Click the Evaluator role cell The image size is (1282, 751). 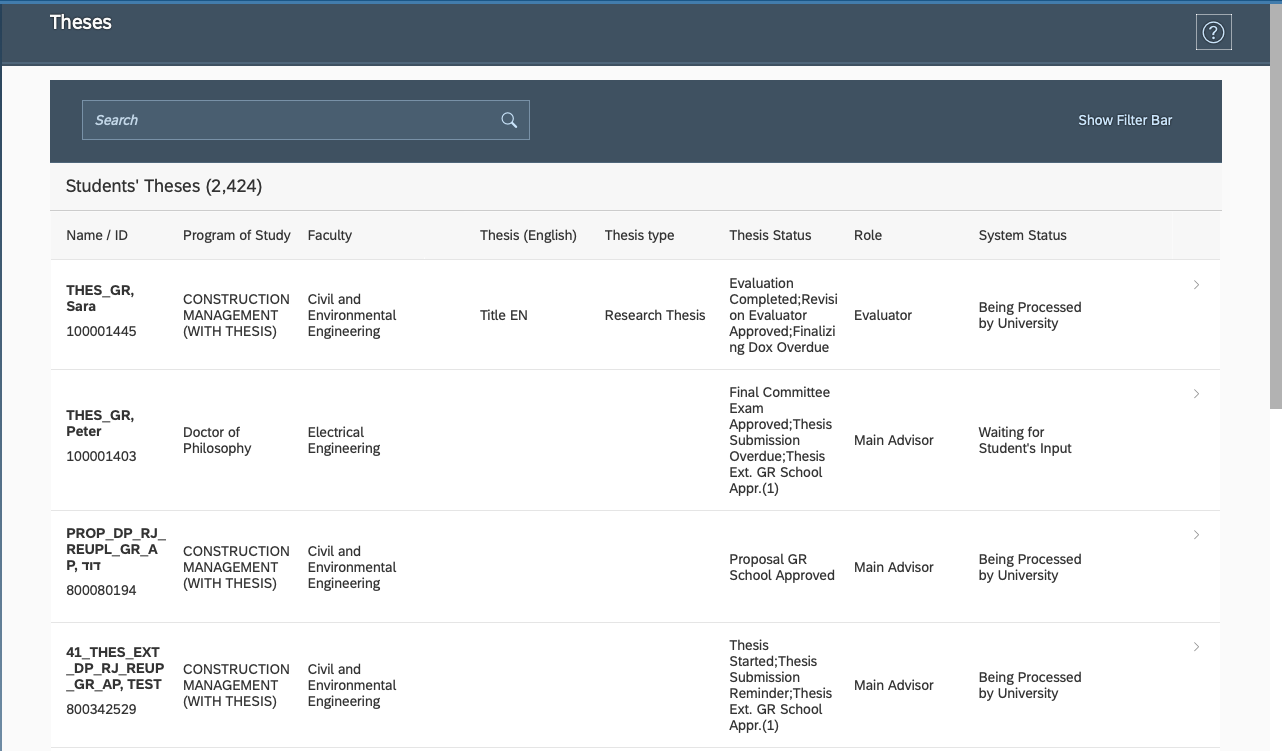(883, 315)
